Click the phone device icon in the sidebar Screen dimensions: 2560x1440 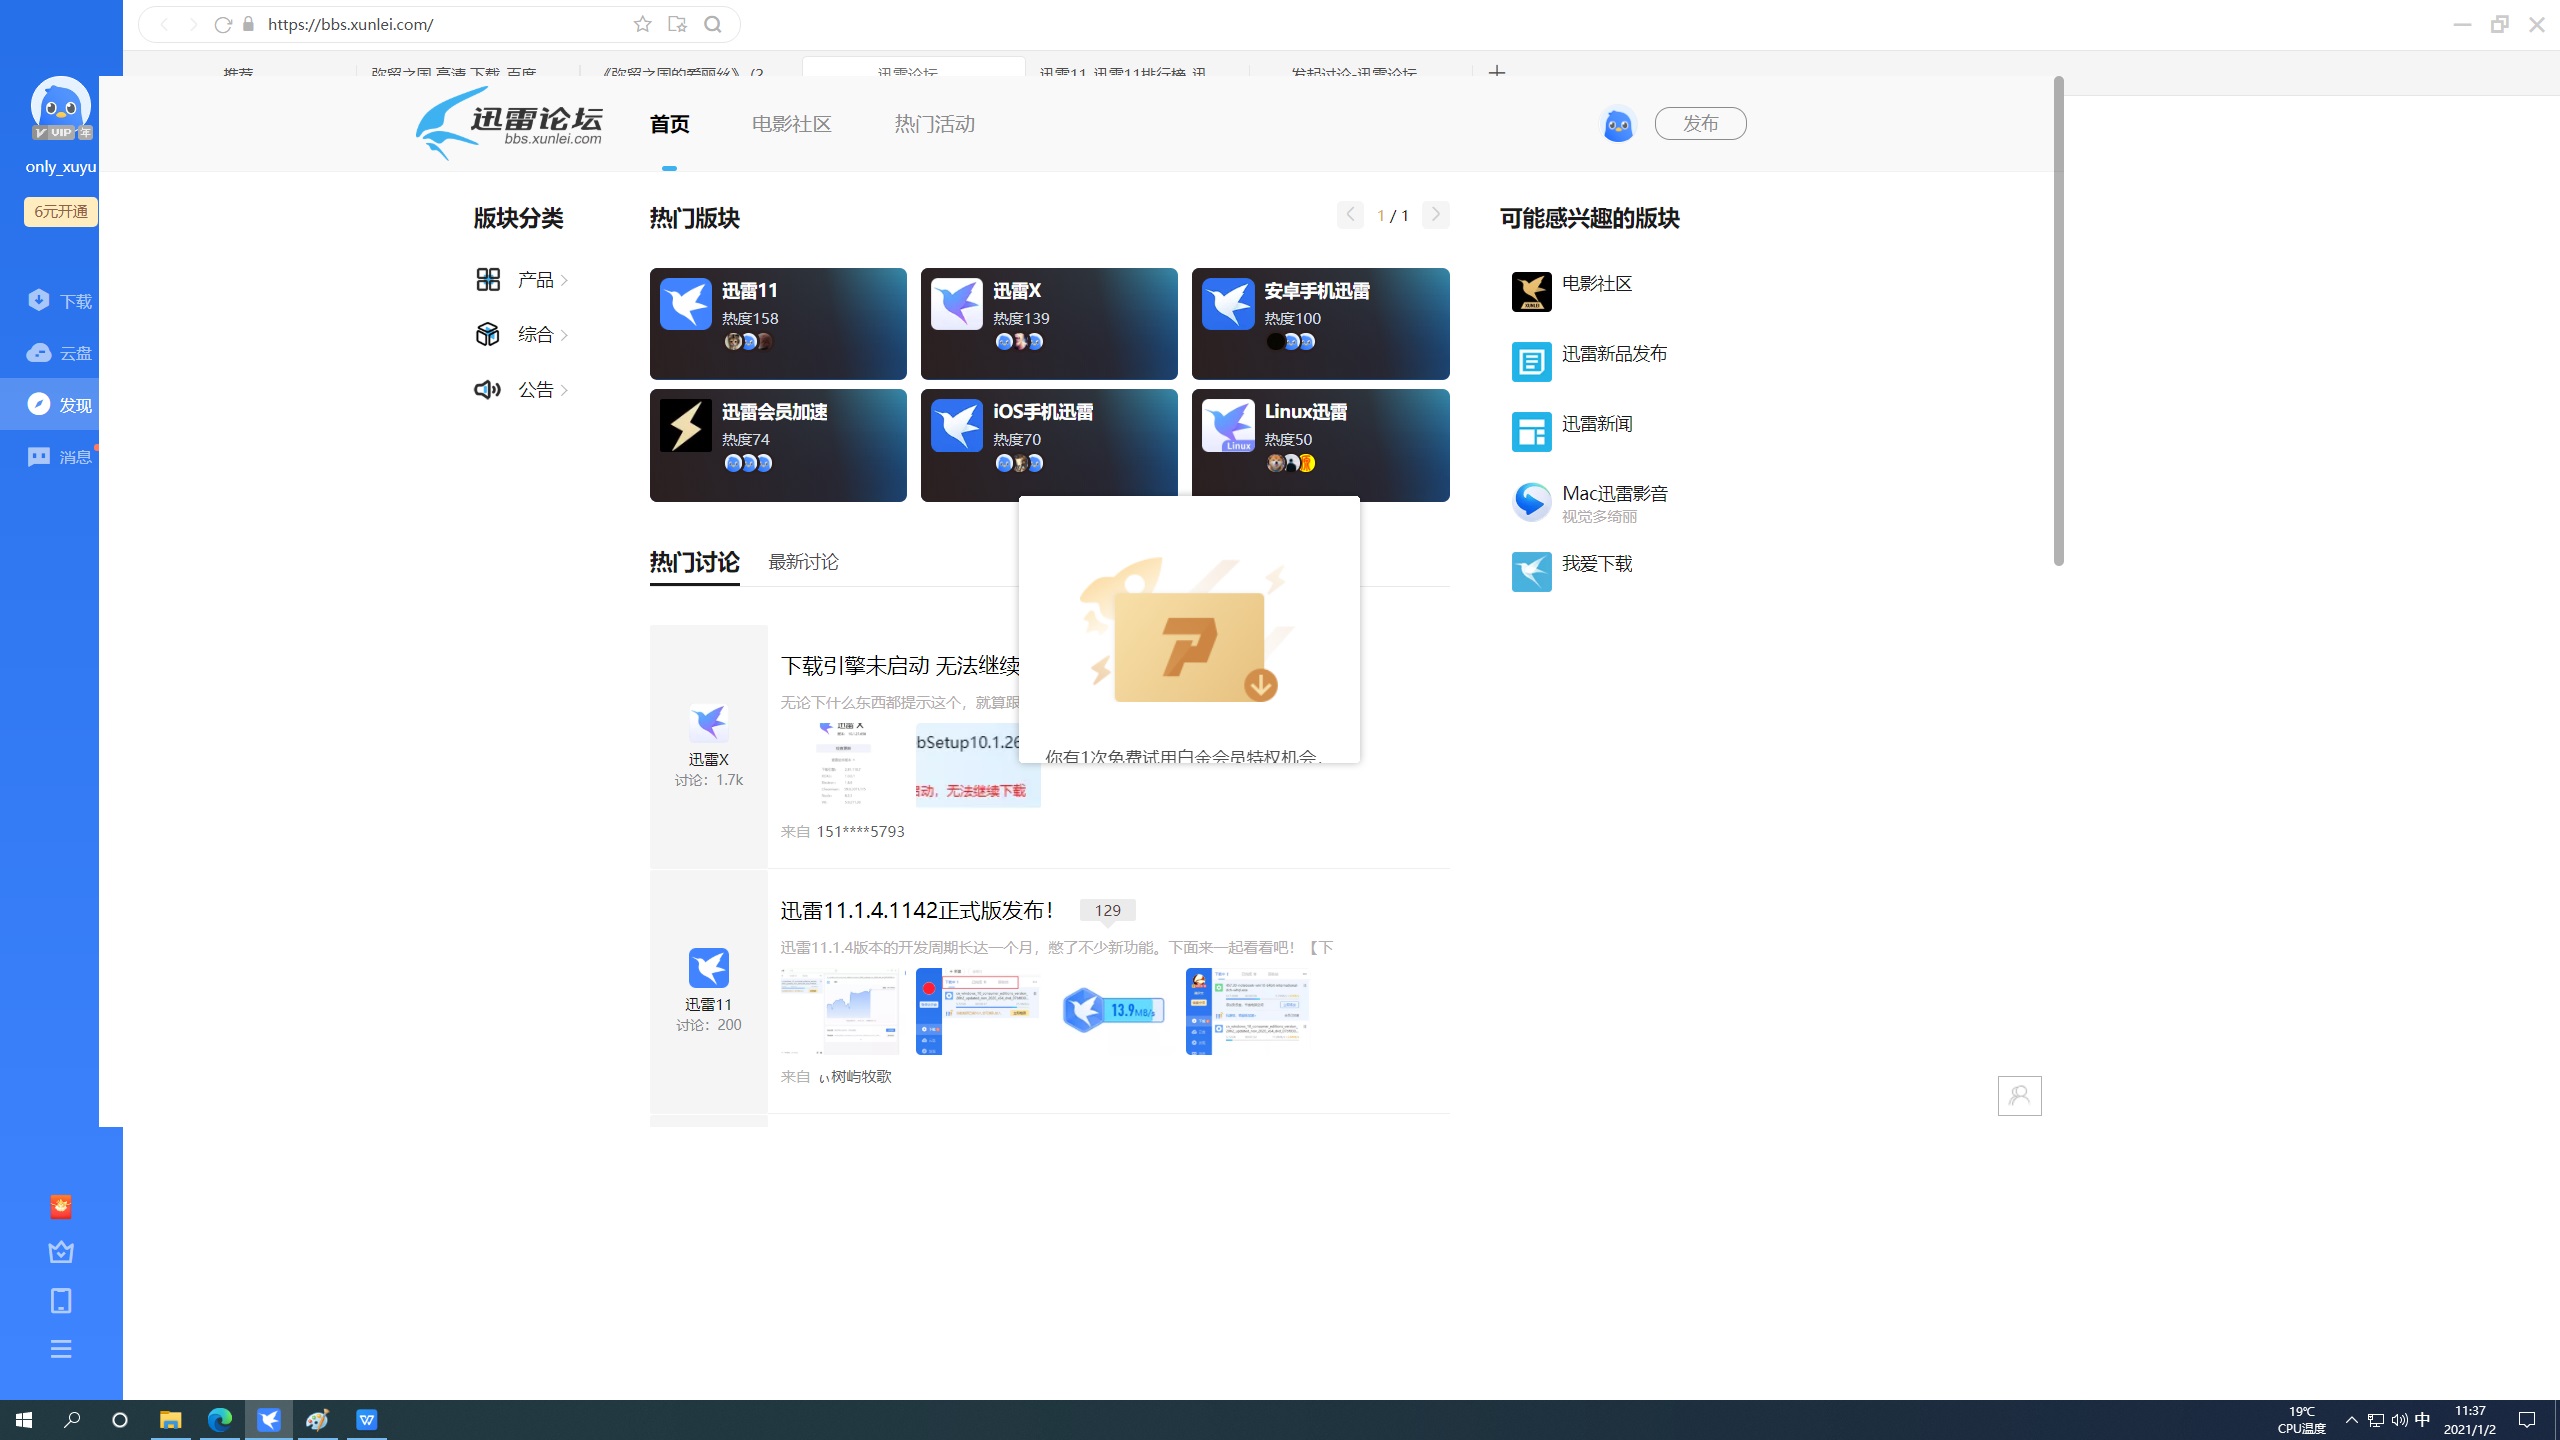click(61, 1301)
